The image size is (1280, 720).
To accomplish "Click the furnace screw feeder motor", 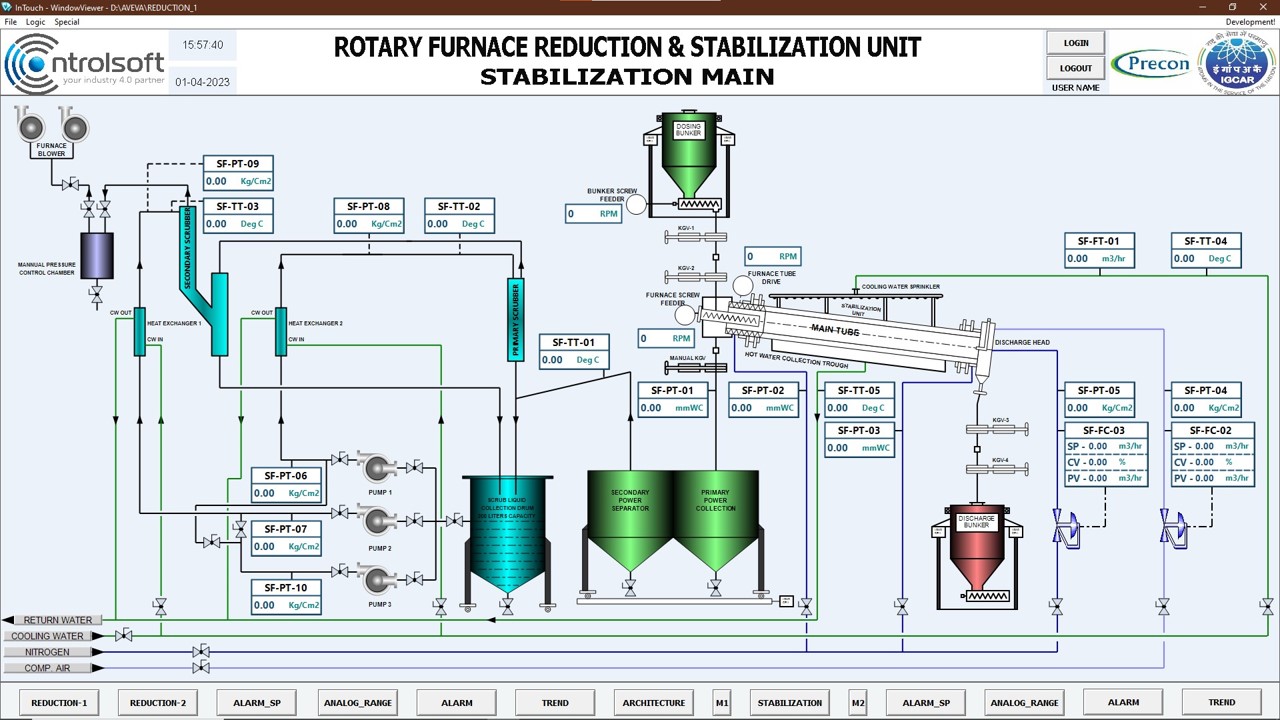I will click(684, 316).
